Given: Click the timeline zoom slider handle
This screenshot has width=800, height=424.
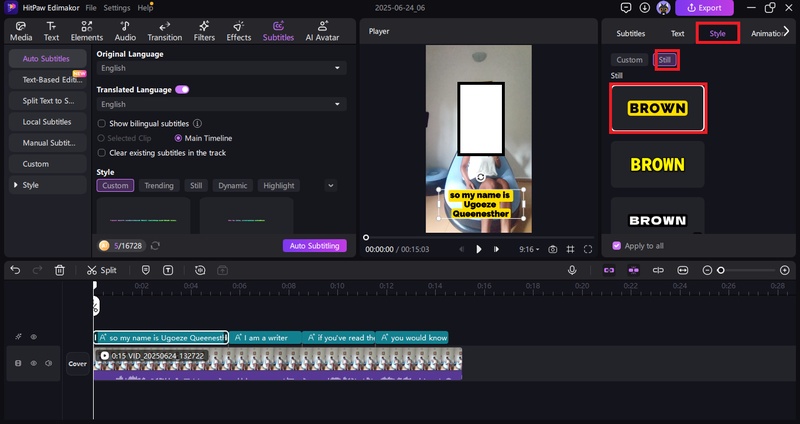Looking at the screenshot, I should [720, 270].
